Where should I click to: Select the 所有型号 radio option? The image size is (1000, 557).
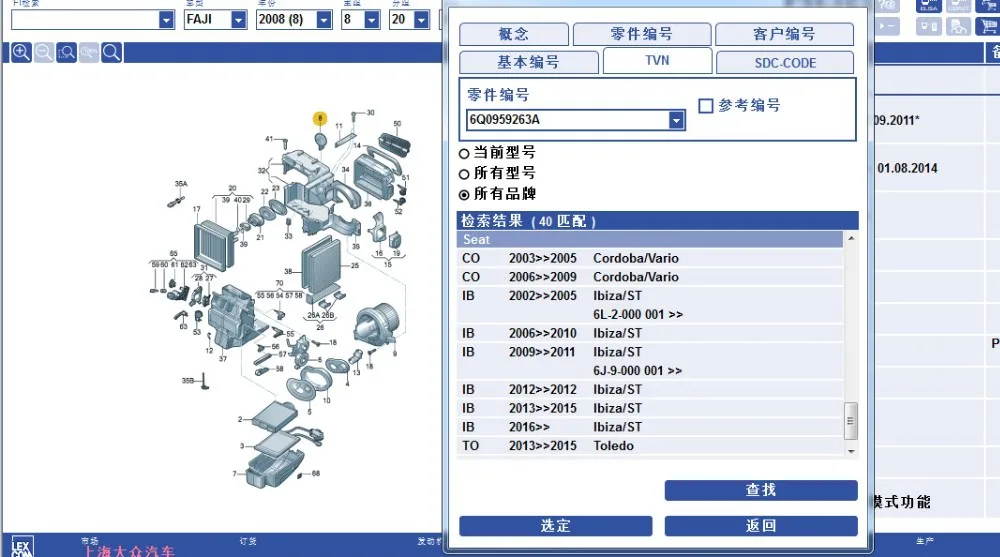464,174
